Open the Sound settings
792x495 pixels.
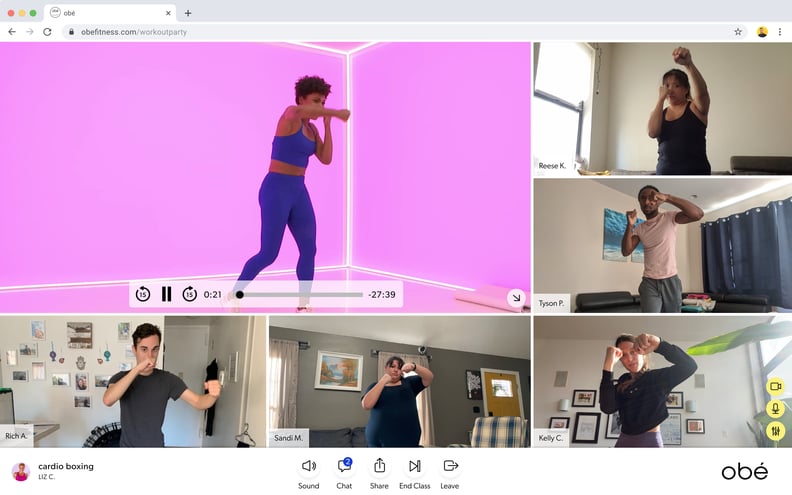click(x=309, y=473)
